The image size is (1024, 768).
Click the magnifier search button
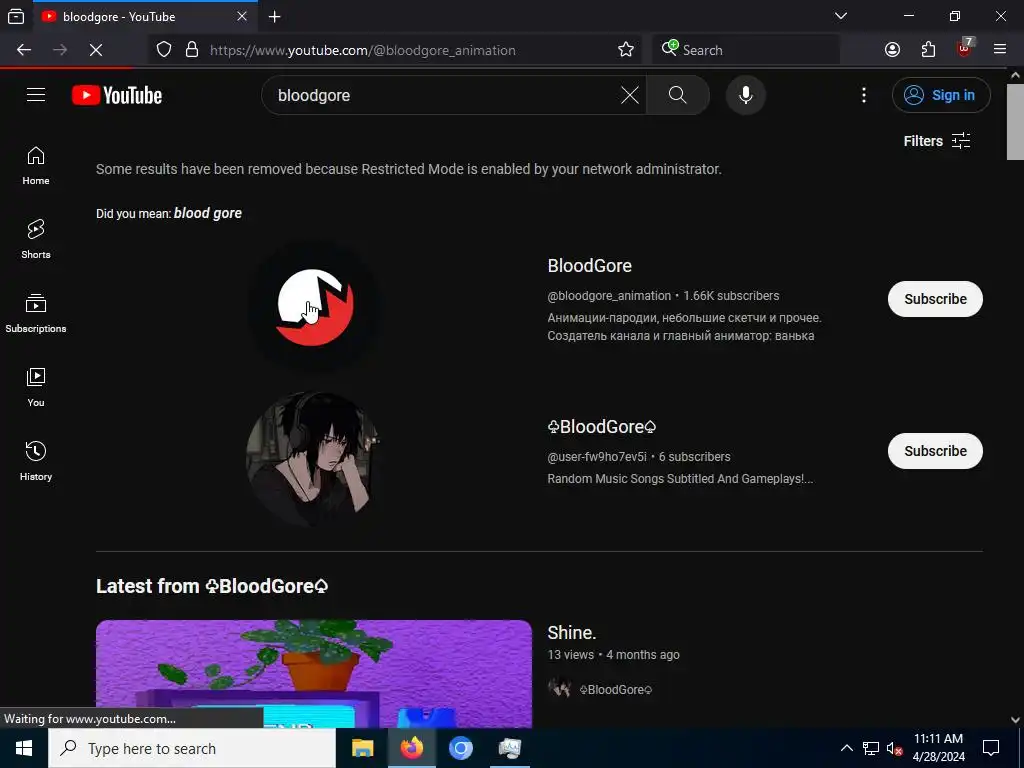[677, 95]
